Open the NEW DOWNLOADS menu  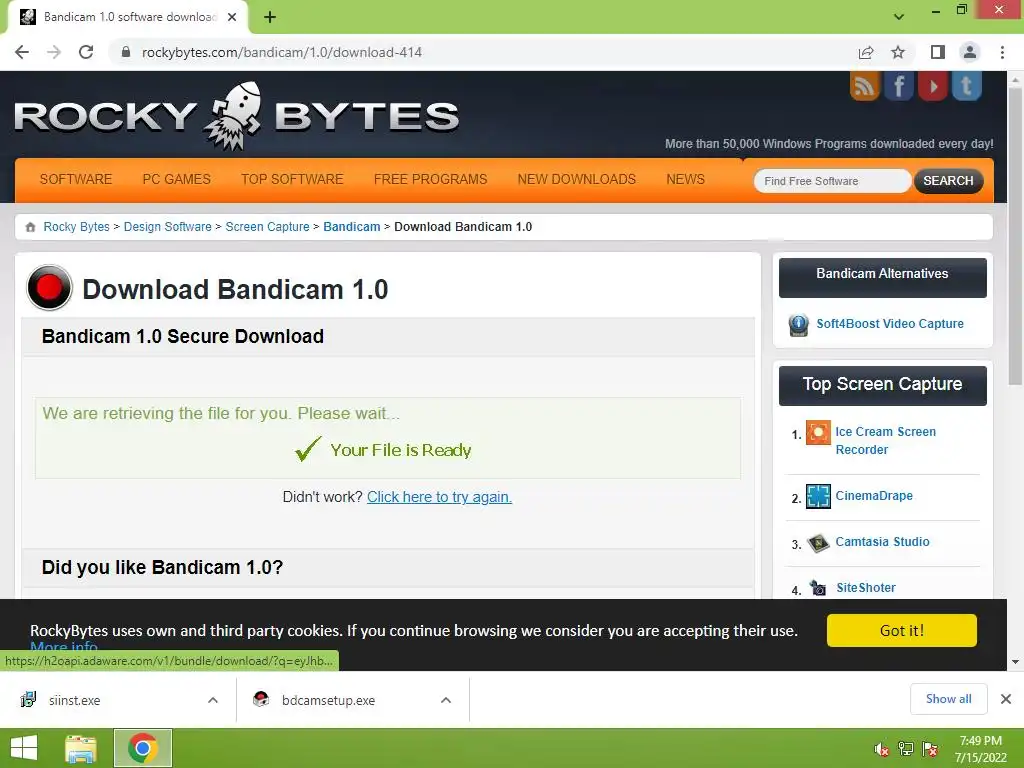click(577, 180)
